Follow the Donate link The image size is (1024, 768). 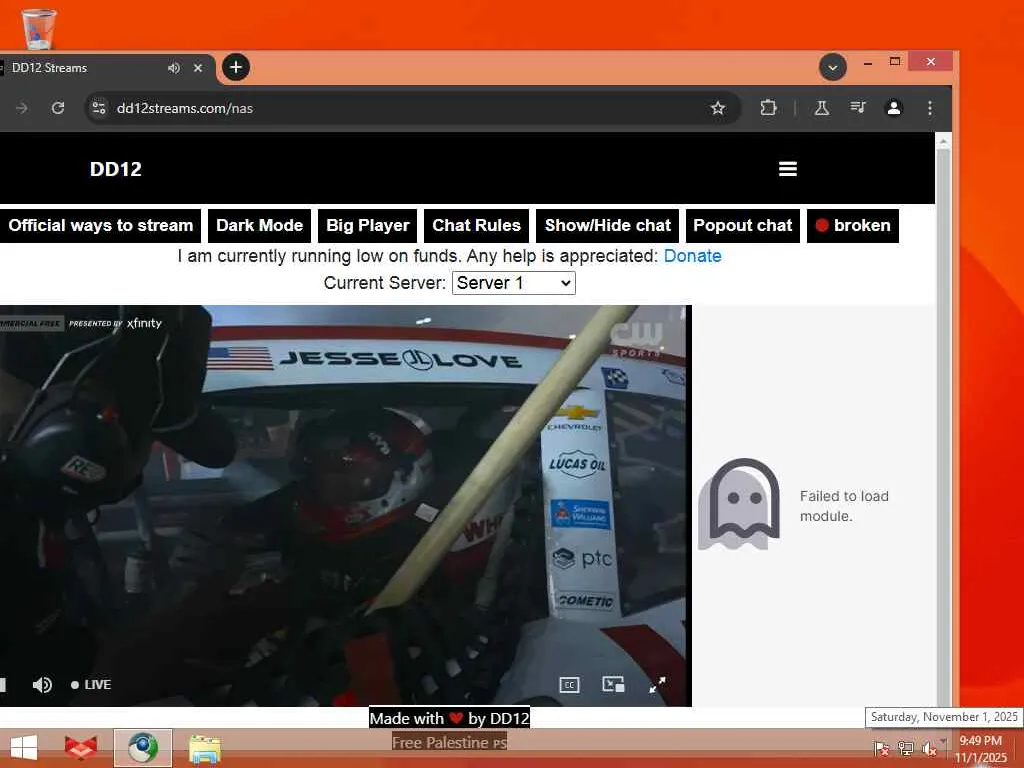(x=692, y=256)
